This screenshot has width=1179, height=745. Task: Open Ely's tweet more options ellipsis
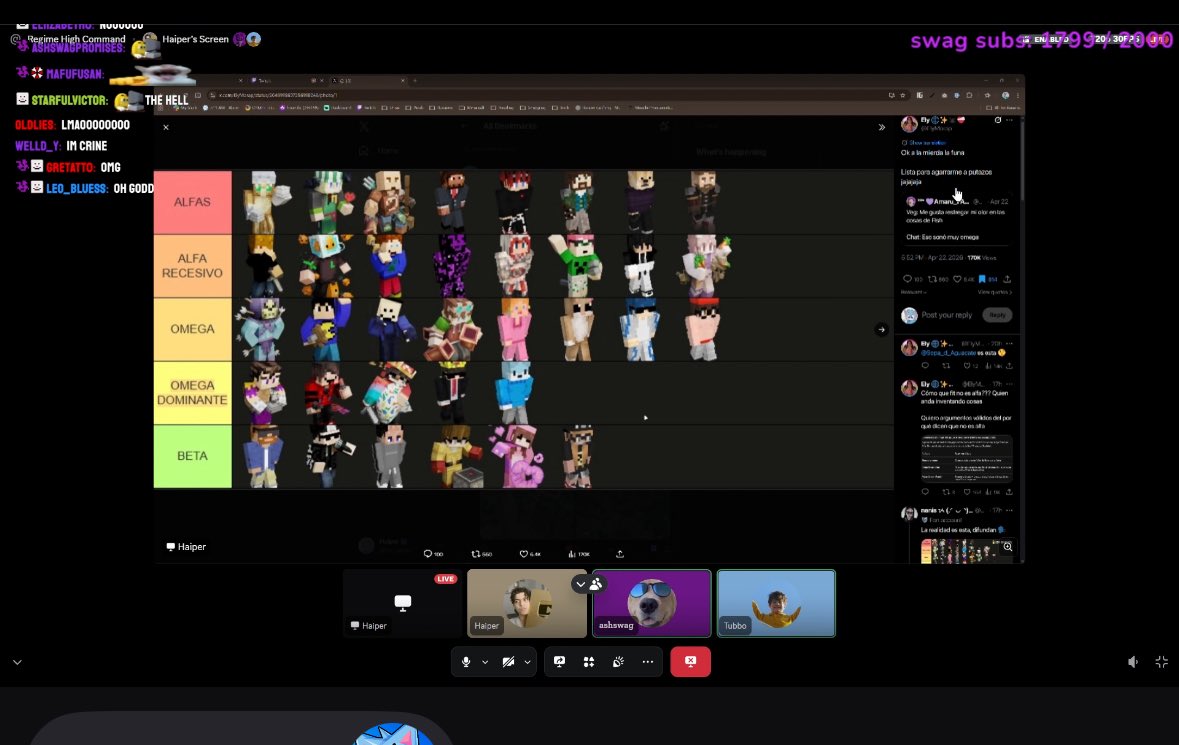click(1009, 120)
